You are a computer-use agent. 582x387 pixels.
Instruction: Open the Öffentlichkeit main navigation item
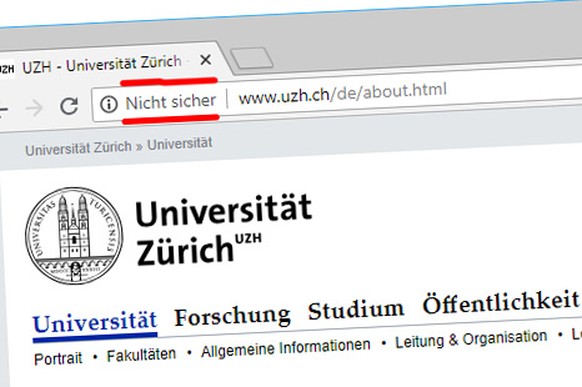click(501, 302)
